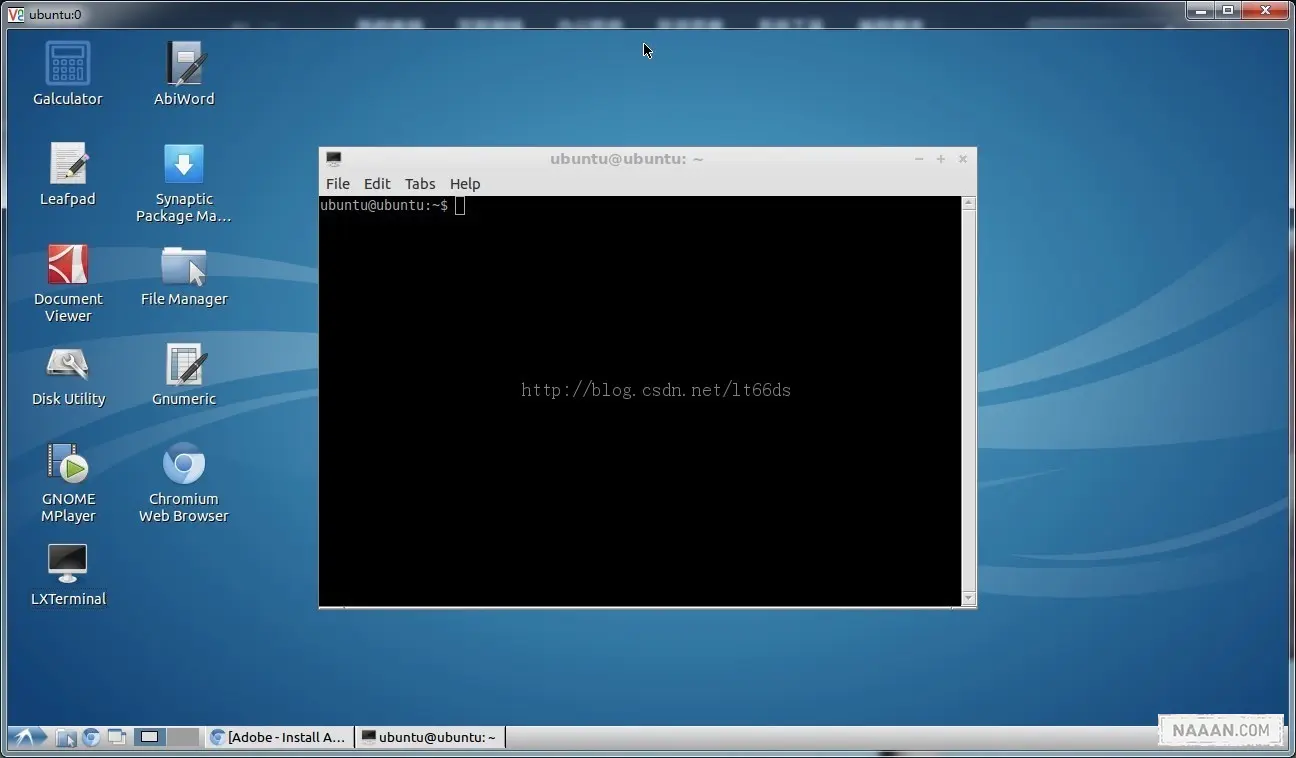The width and height of the screenshot is (1296, 758).
Task: Open the File menu in the terminal
Action: click(338, 184)
